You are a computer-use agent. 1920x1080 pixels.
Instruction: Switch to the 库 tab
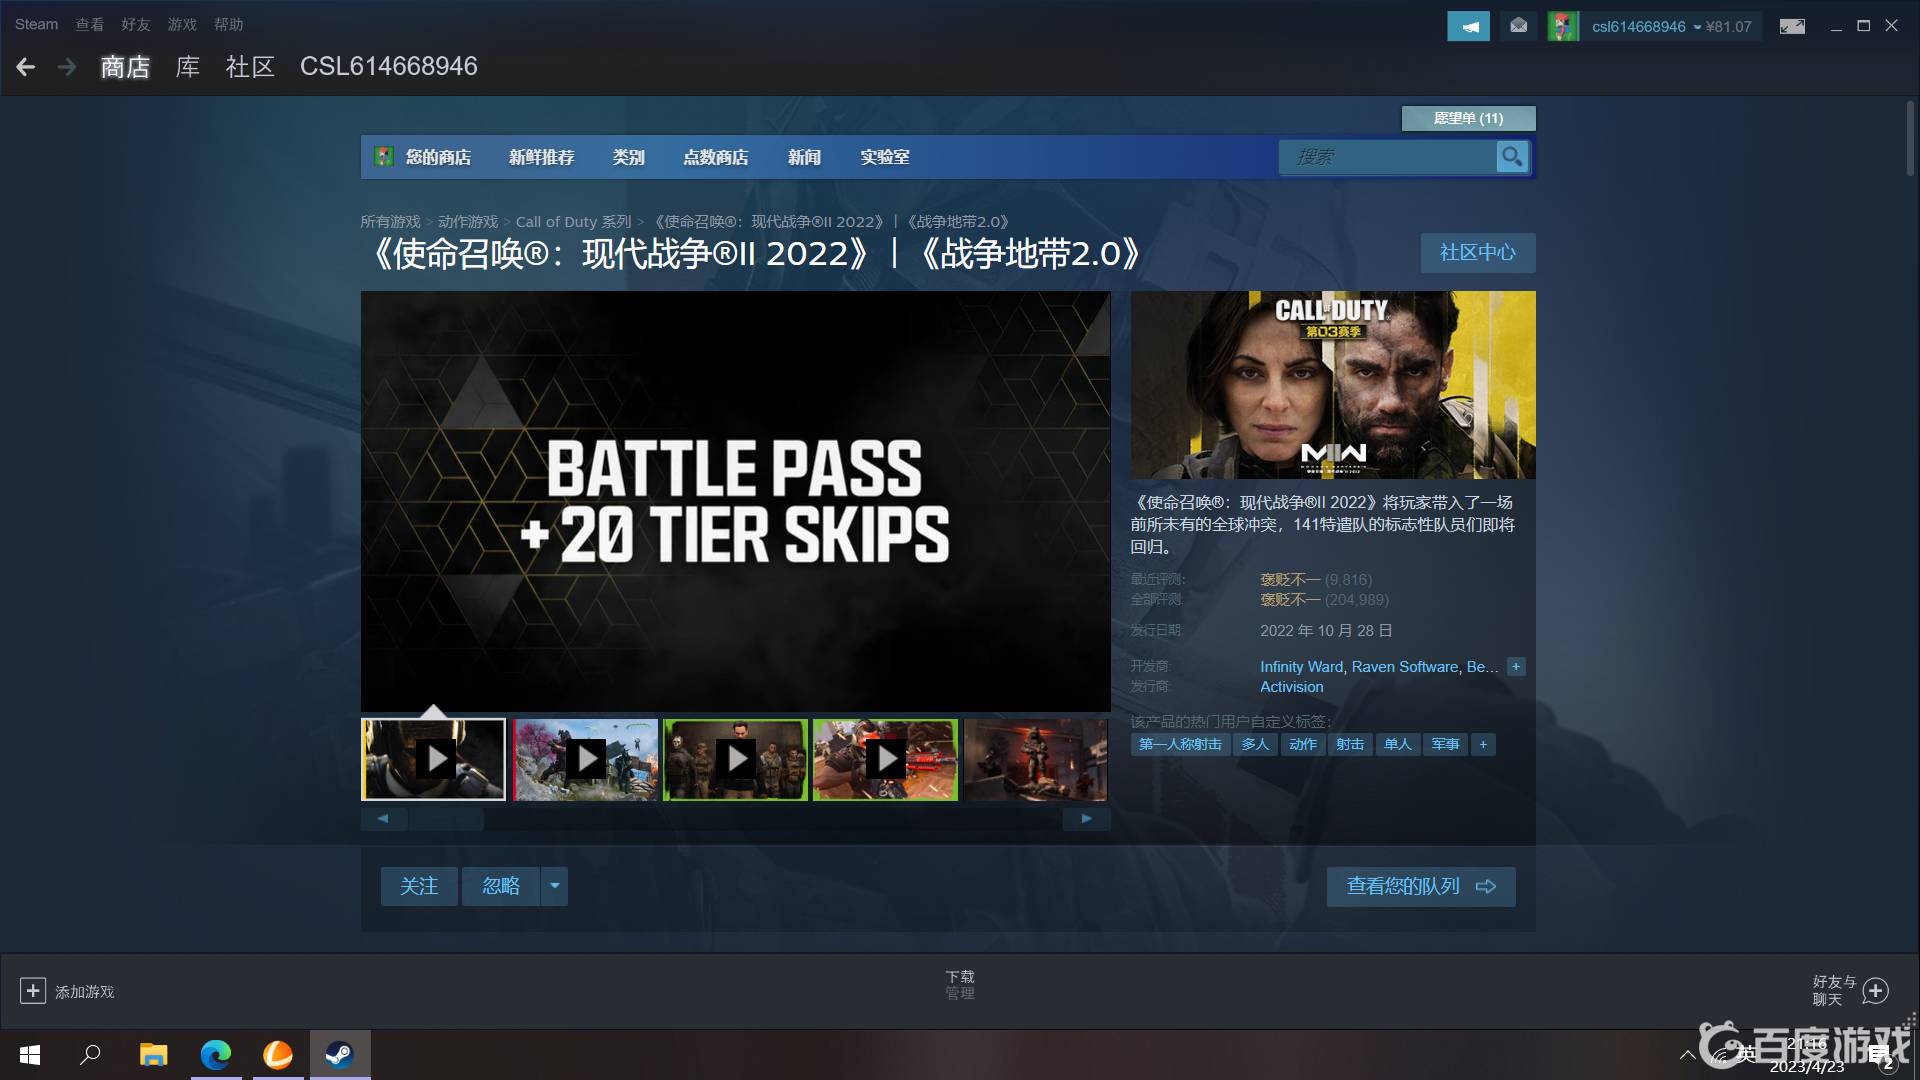[x=188, y=67]
